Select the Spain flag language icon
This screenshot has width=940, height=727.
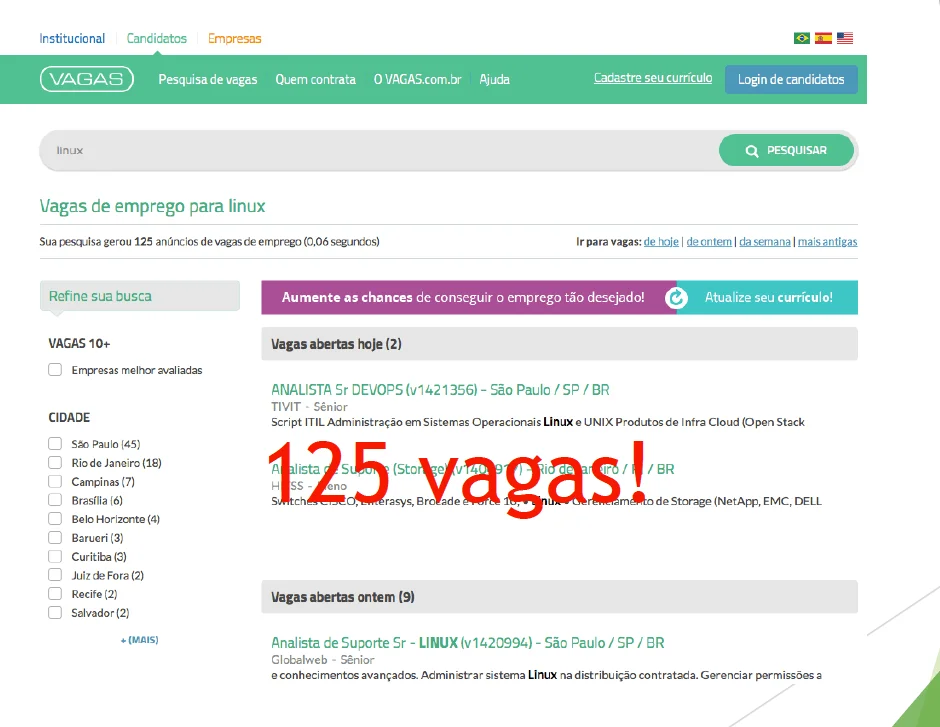click(823, 38)
